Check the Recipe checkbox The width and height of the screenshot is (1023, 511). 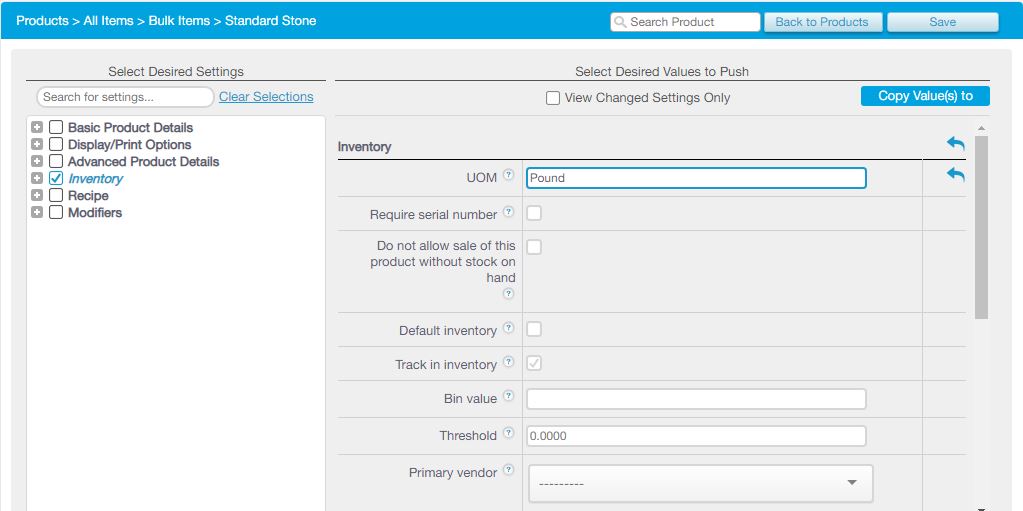(56, 195)
